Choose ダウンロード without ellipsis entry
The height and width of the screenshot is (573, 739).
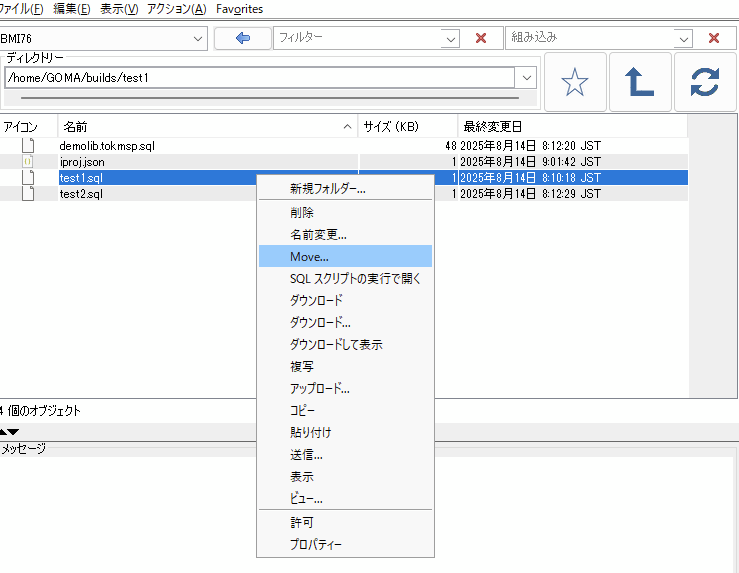(x=345, y=300)
